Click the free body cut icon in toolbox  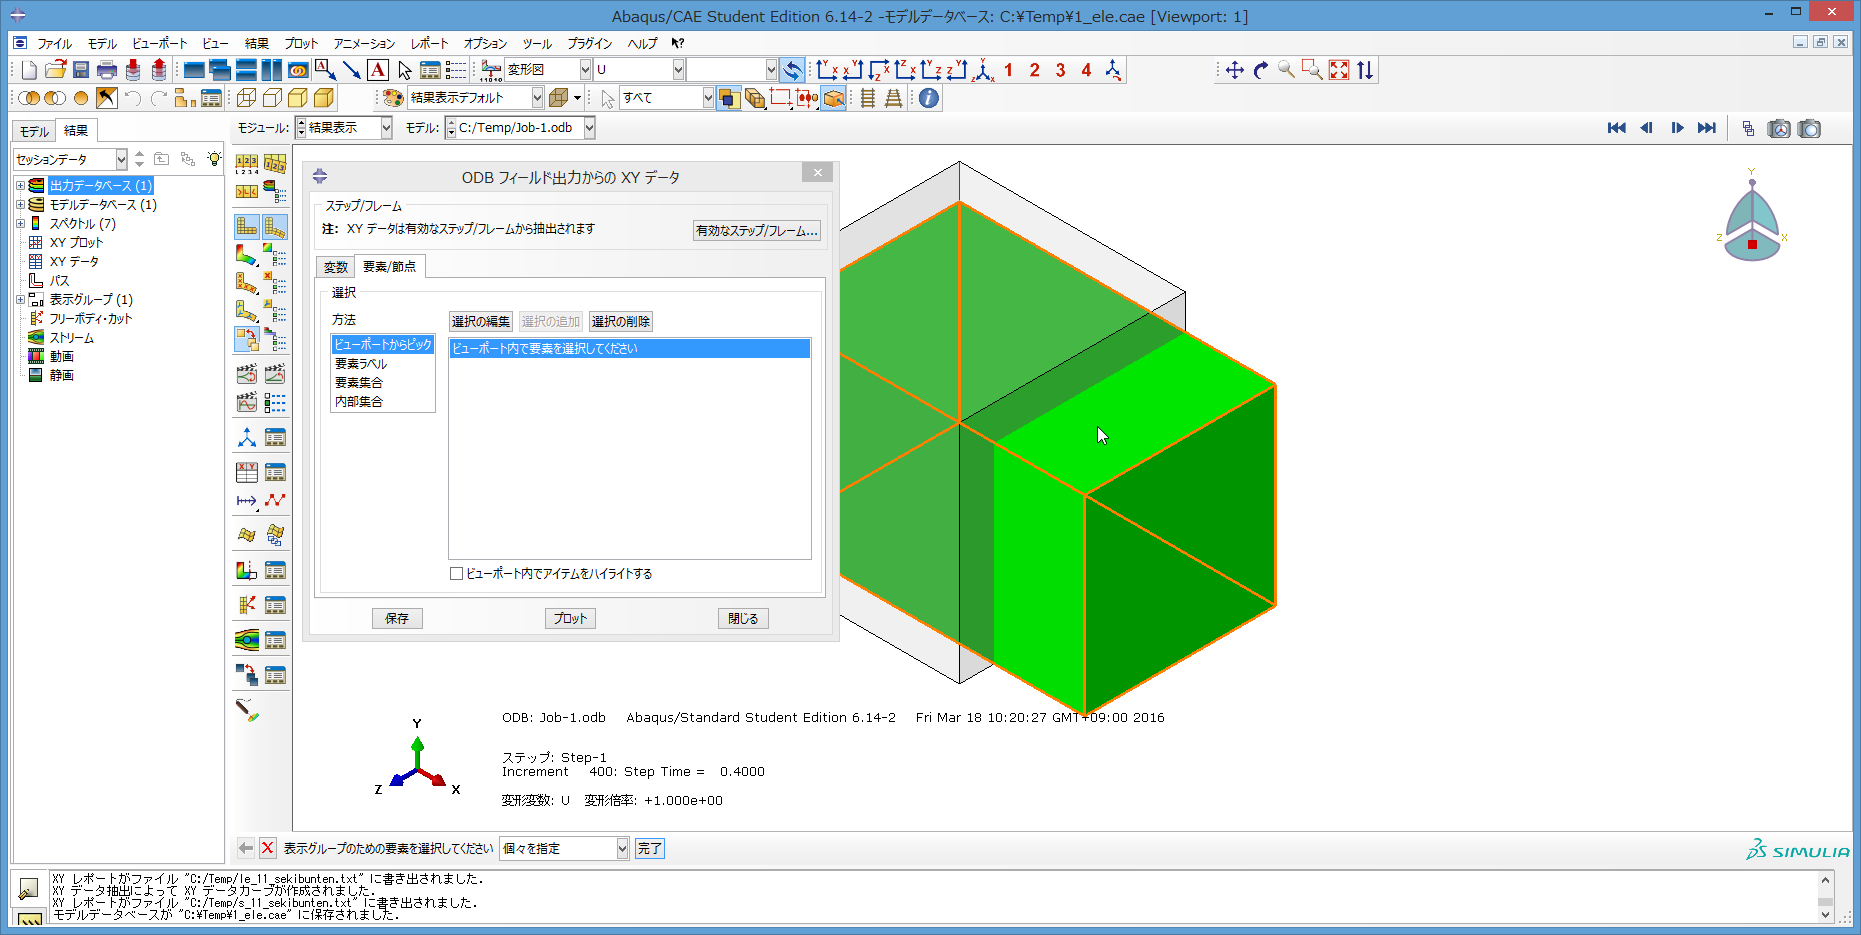click(247, 605)
